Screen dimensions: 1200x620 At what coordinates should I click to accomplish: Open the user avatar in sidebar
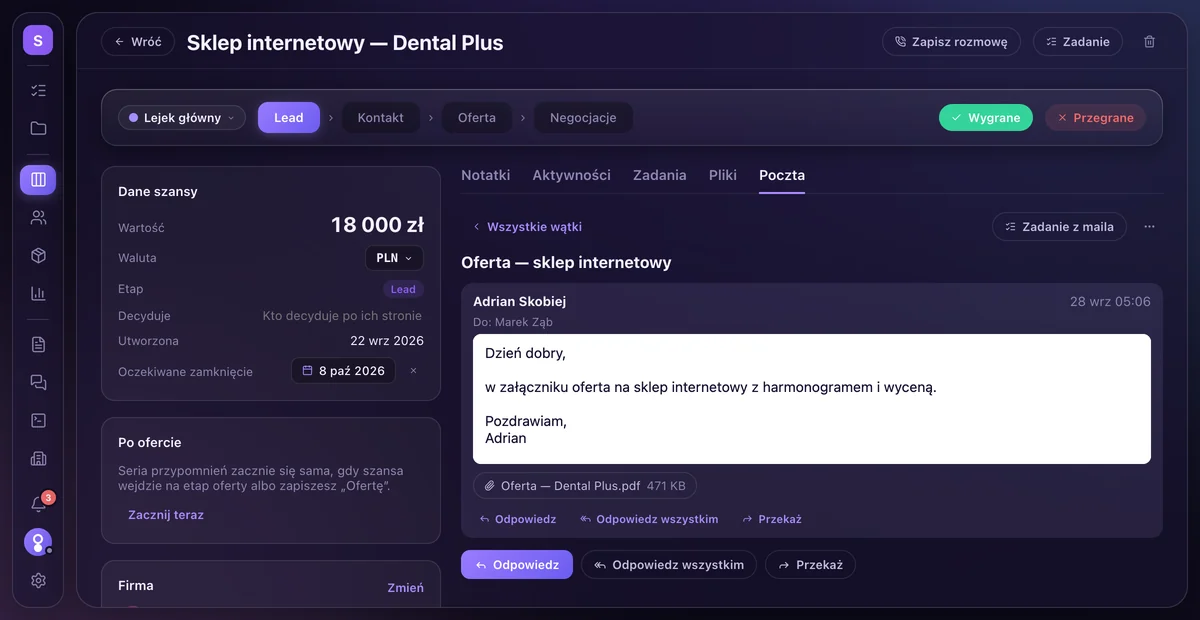coord(38,542)
